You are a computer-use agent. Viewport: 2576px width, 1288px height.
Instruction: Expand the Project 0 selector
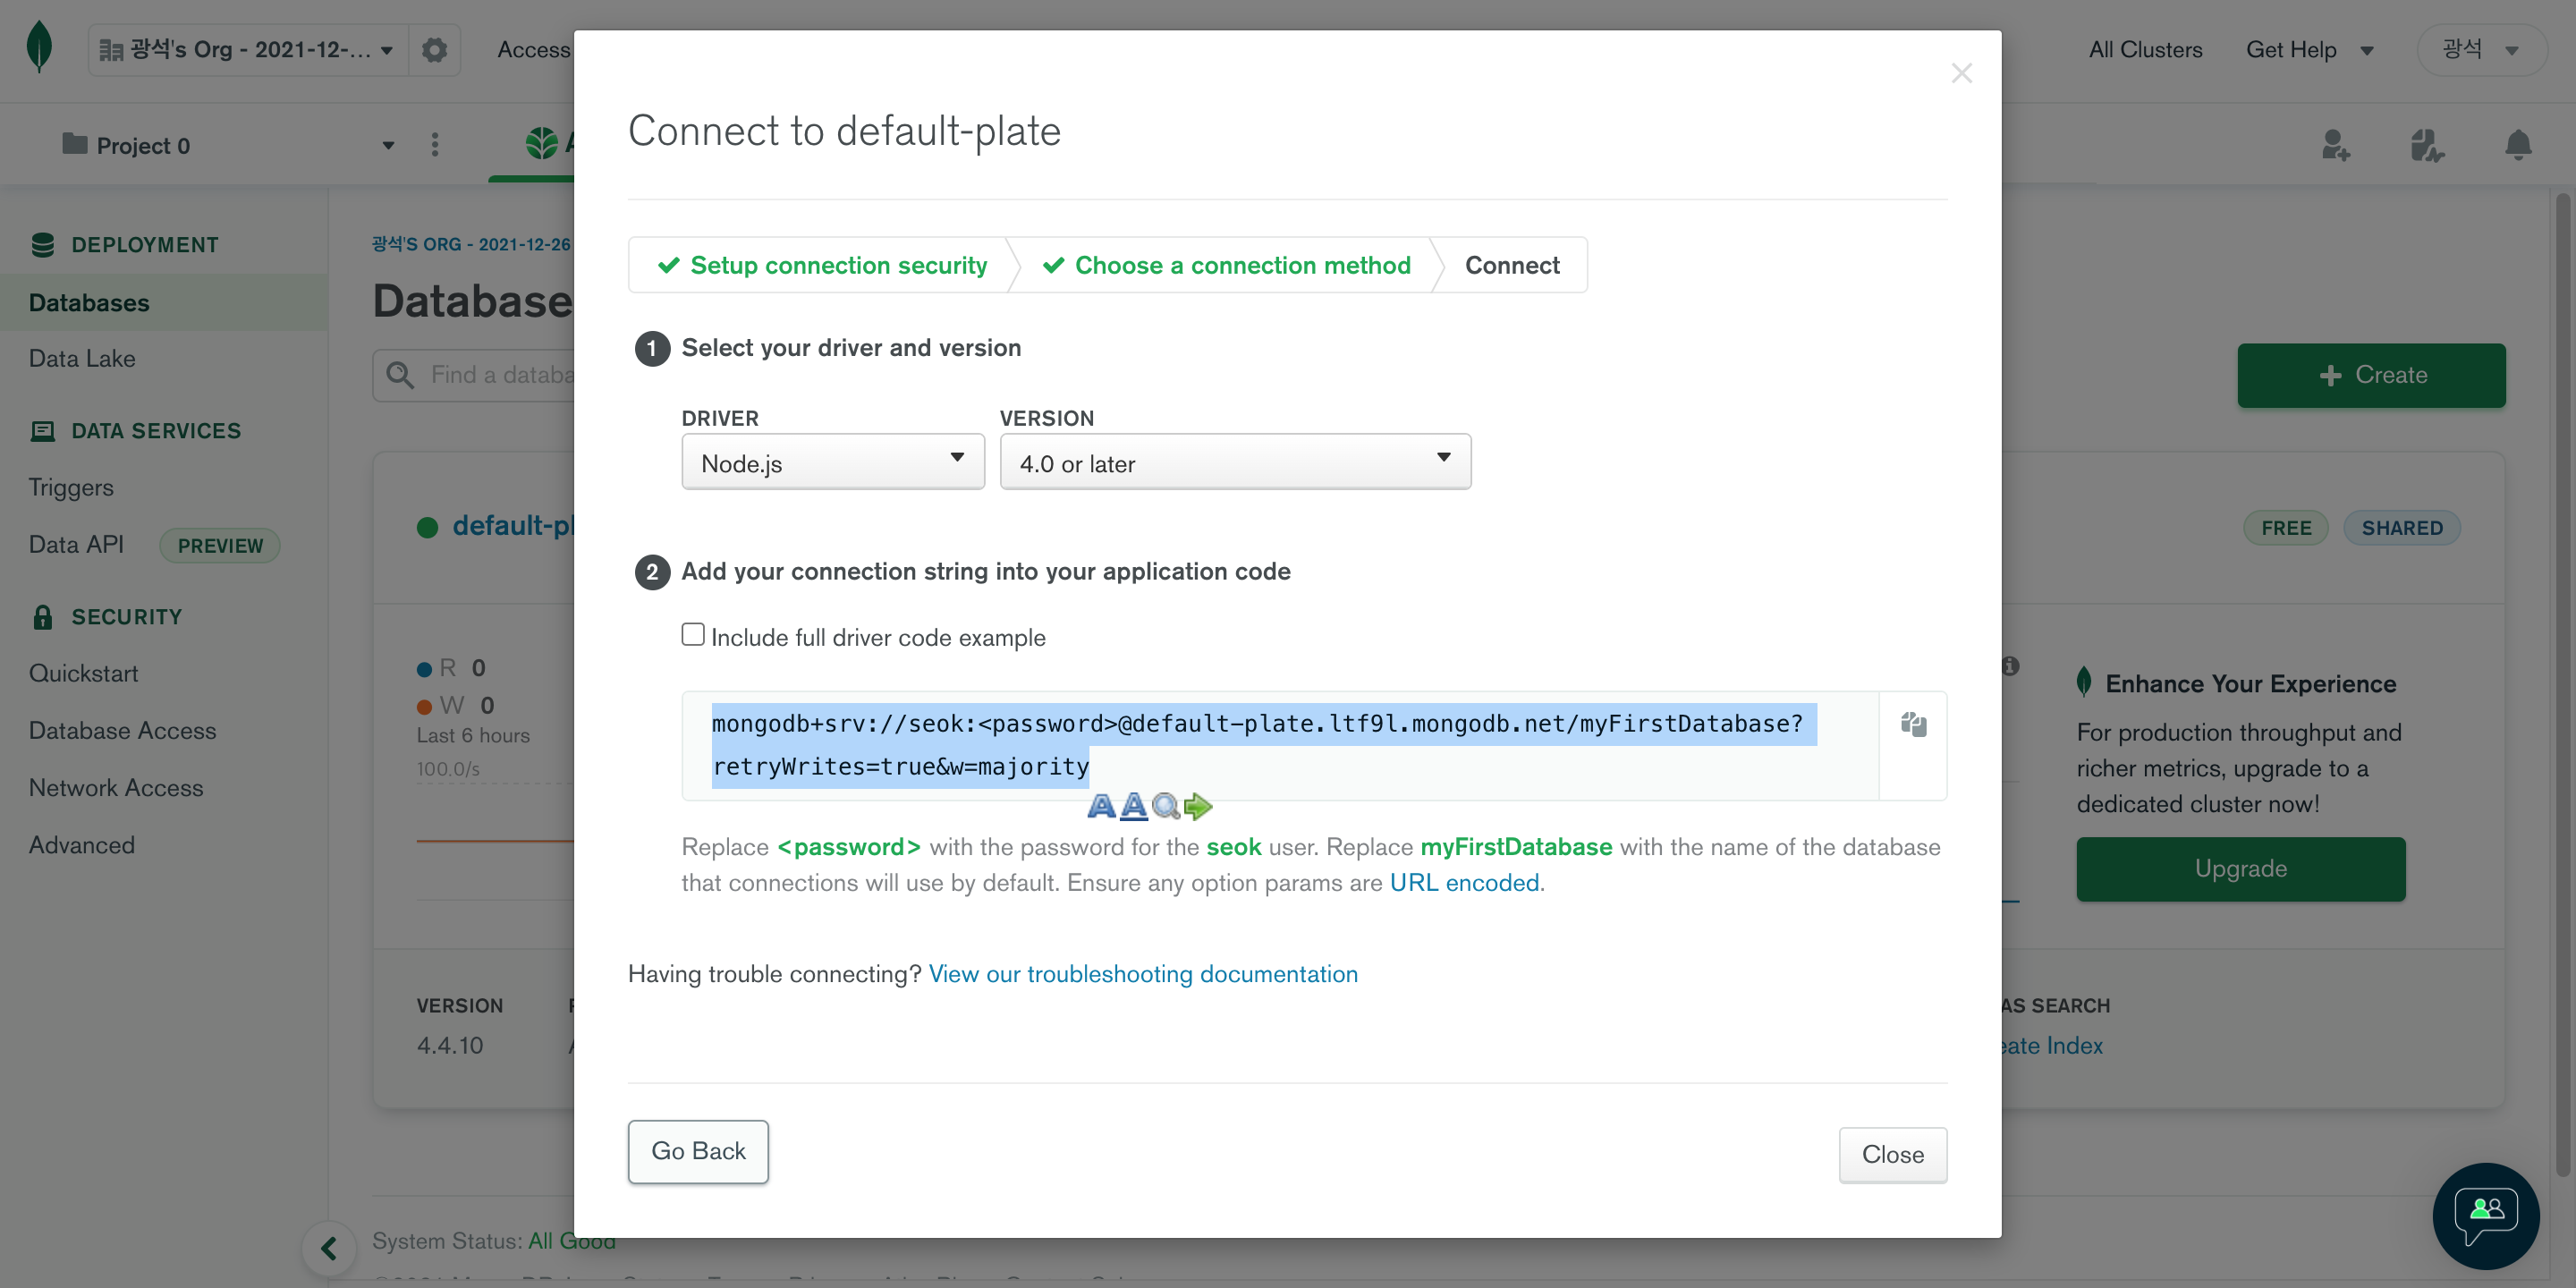(228, 146)
